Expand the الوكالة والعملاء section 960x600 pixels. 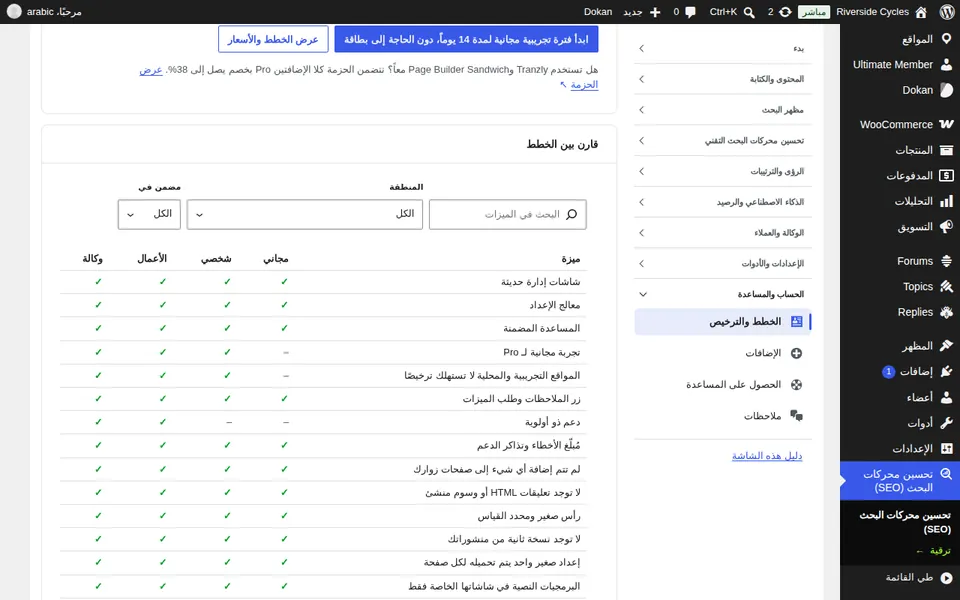pyautogui.click(x=723, y=233)
